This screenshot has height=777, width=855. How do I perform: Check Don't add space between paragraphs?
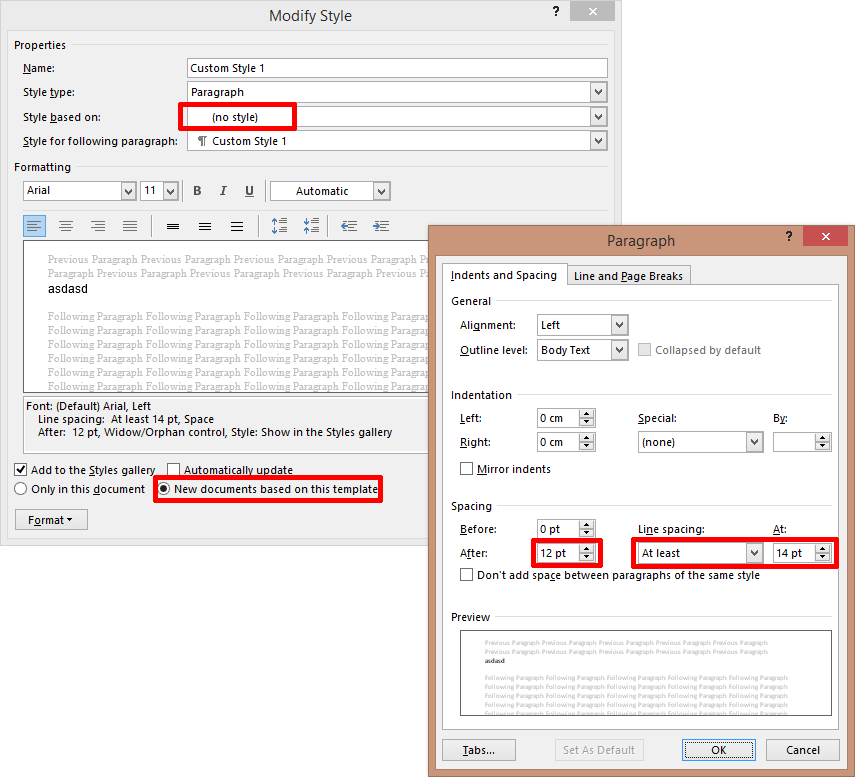point(466,574)
